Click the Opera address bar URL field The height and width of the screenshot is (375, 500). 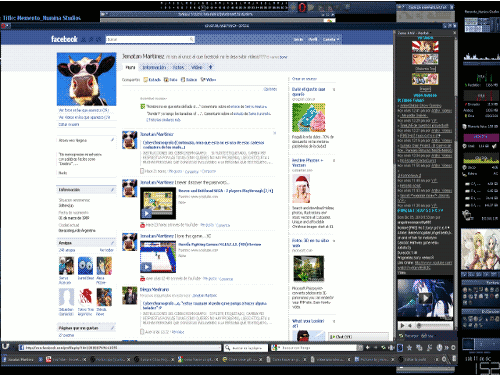point(120,348)
